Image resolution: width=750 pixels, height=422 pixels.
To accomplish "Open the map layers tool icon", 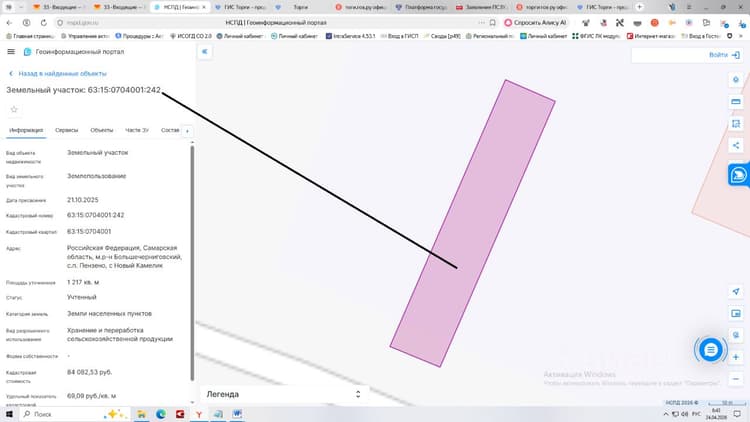I will click(736, 80).
